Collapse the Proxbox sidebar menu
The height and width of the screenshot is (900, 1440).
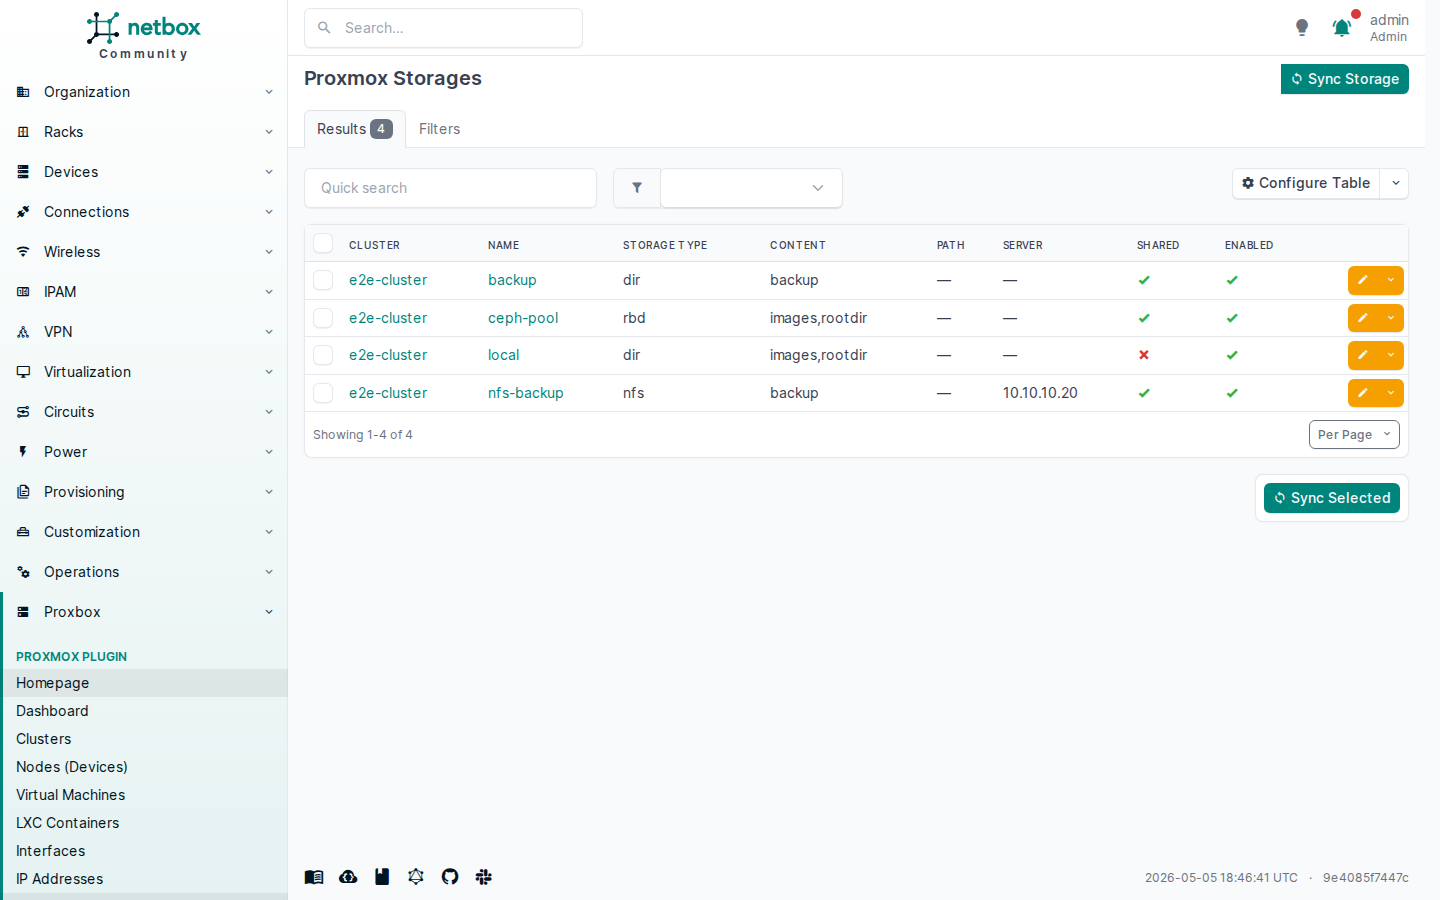pyautogui.click(x=144, y=612)
